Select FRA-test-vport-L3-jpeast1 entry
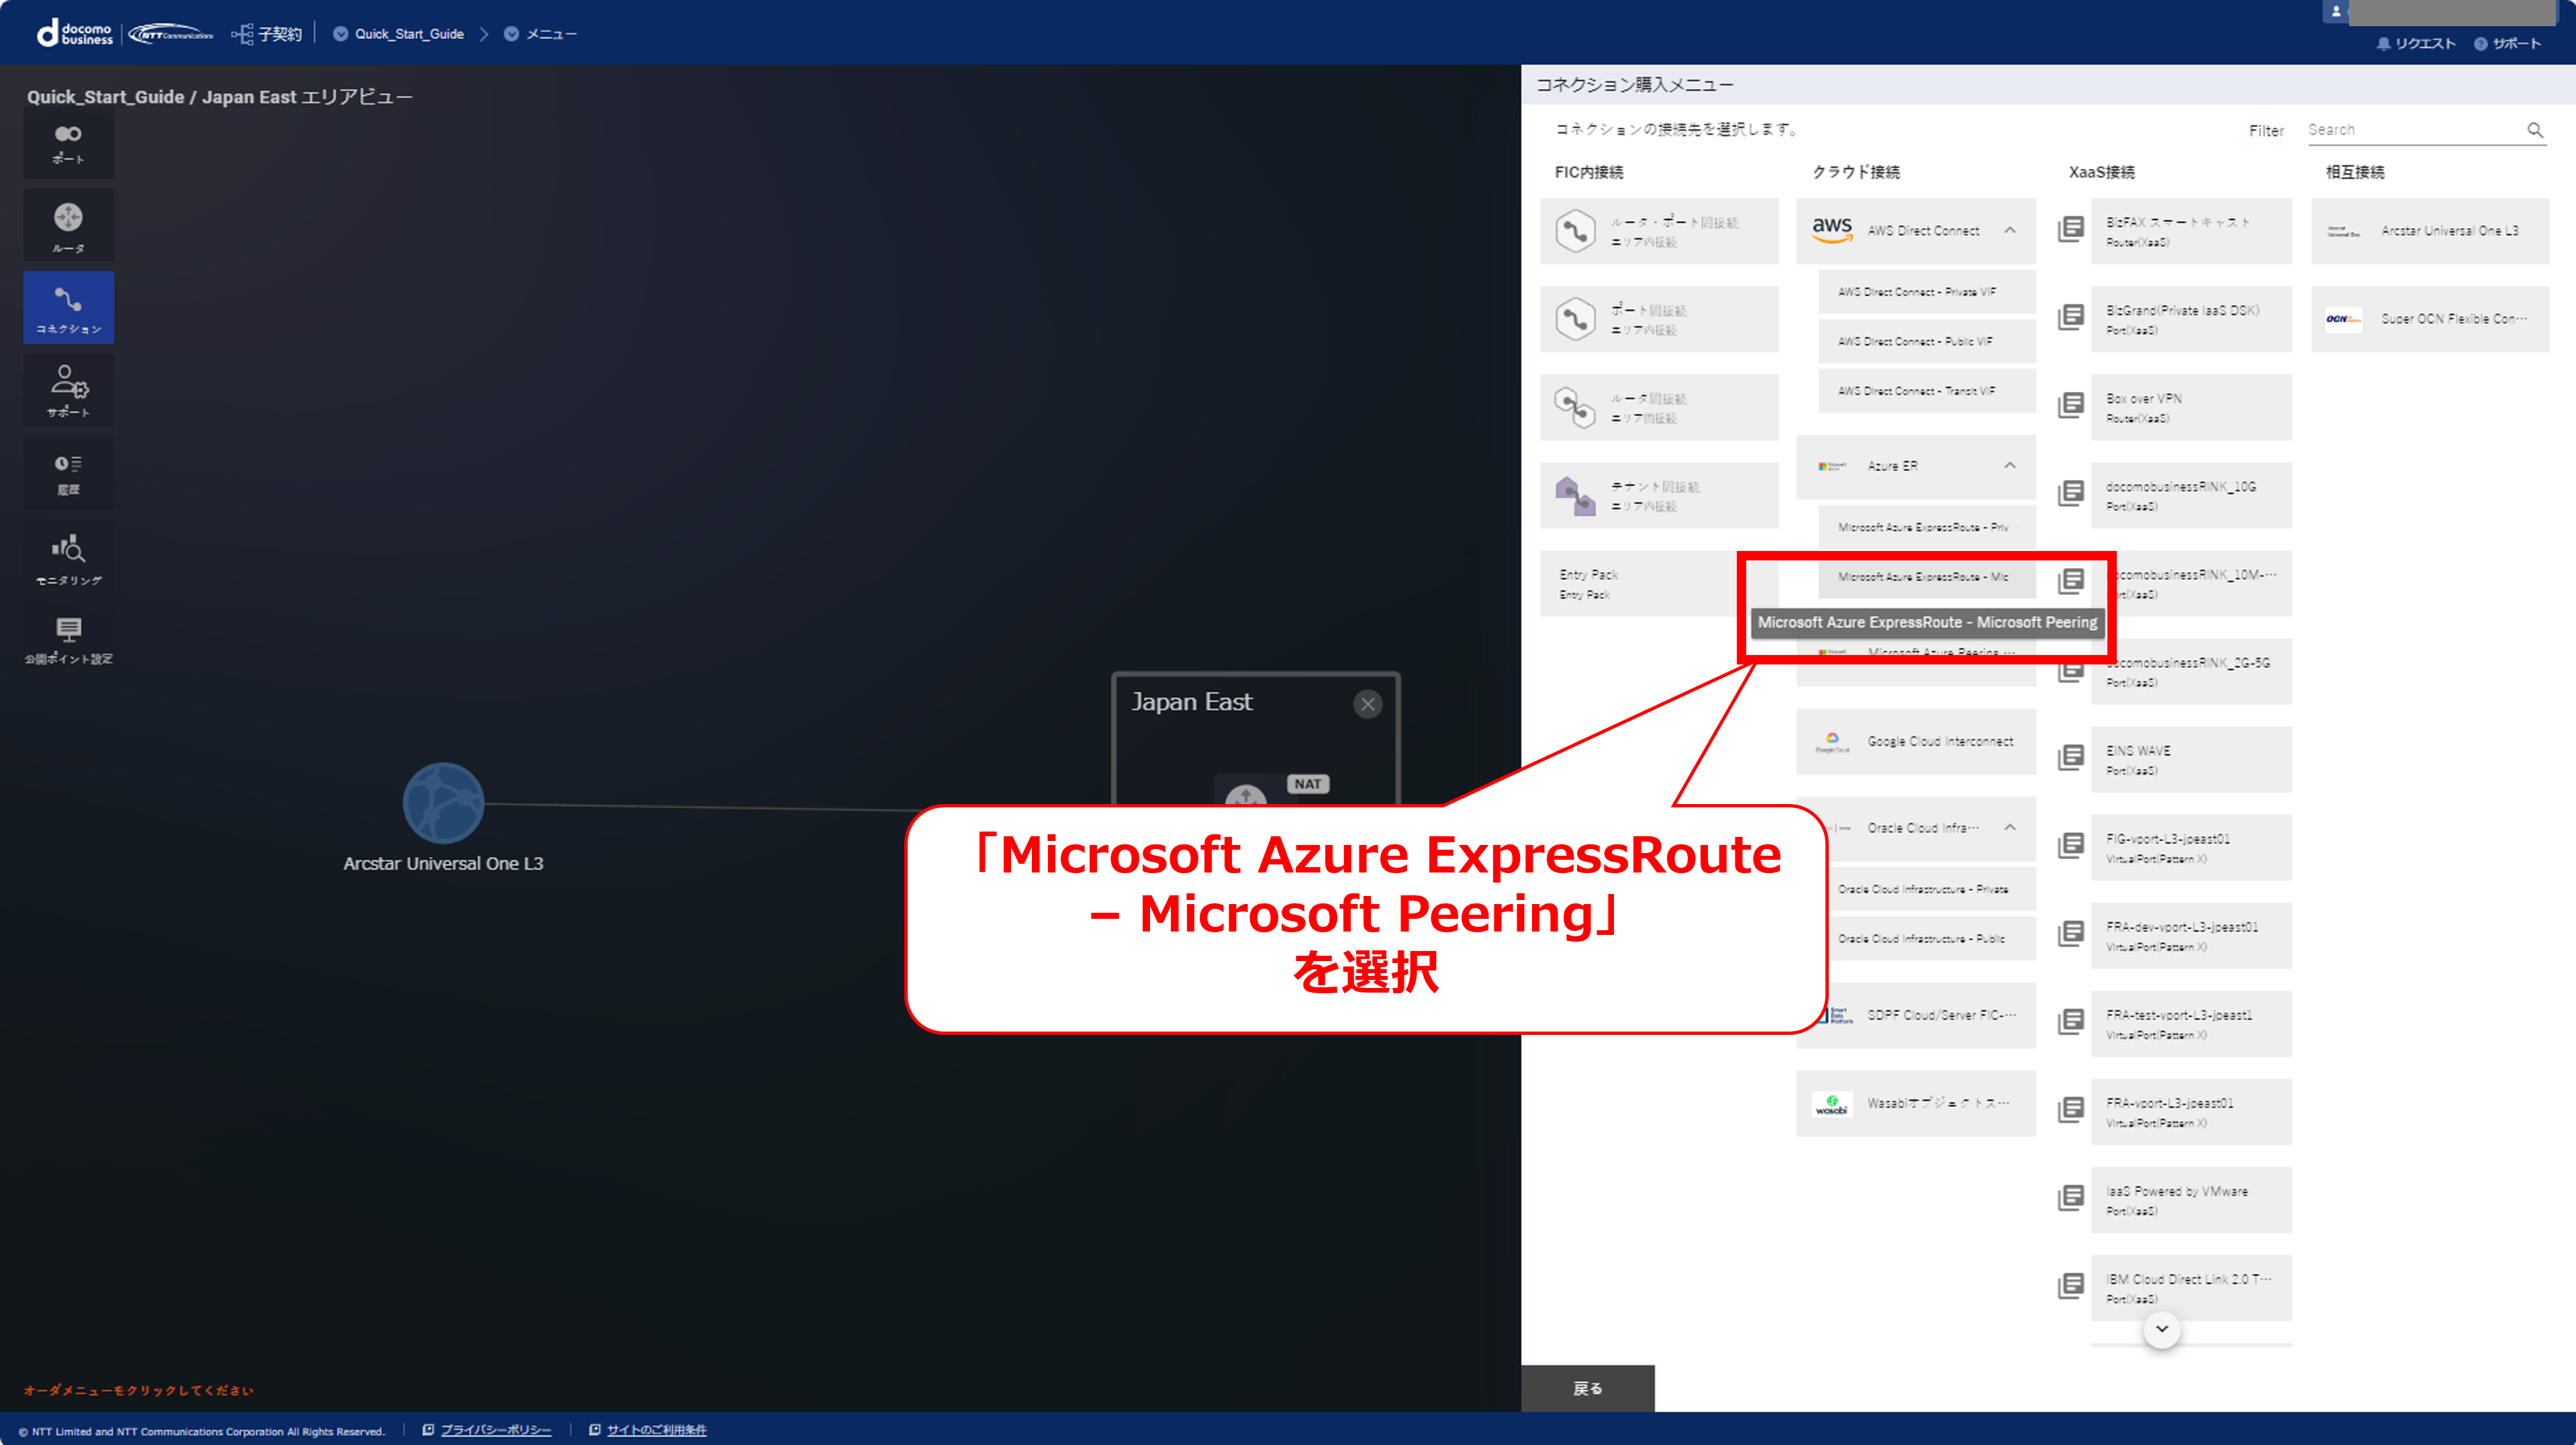The width and height of the screenshot is (2576, 1445). pyautogui.click(x=2191, y=1023)
